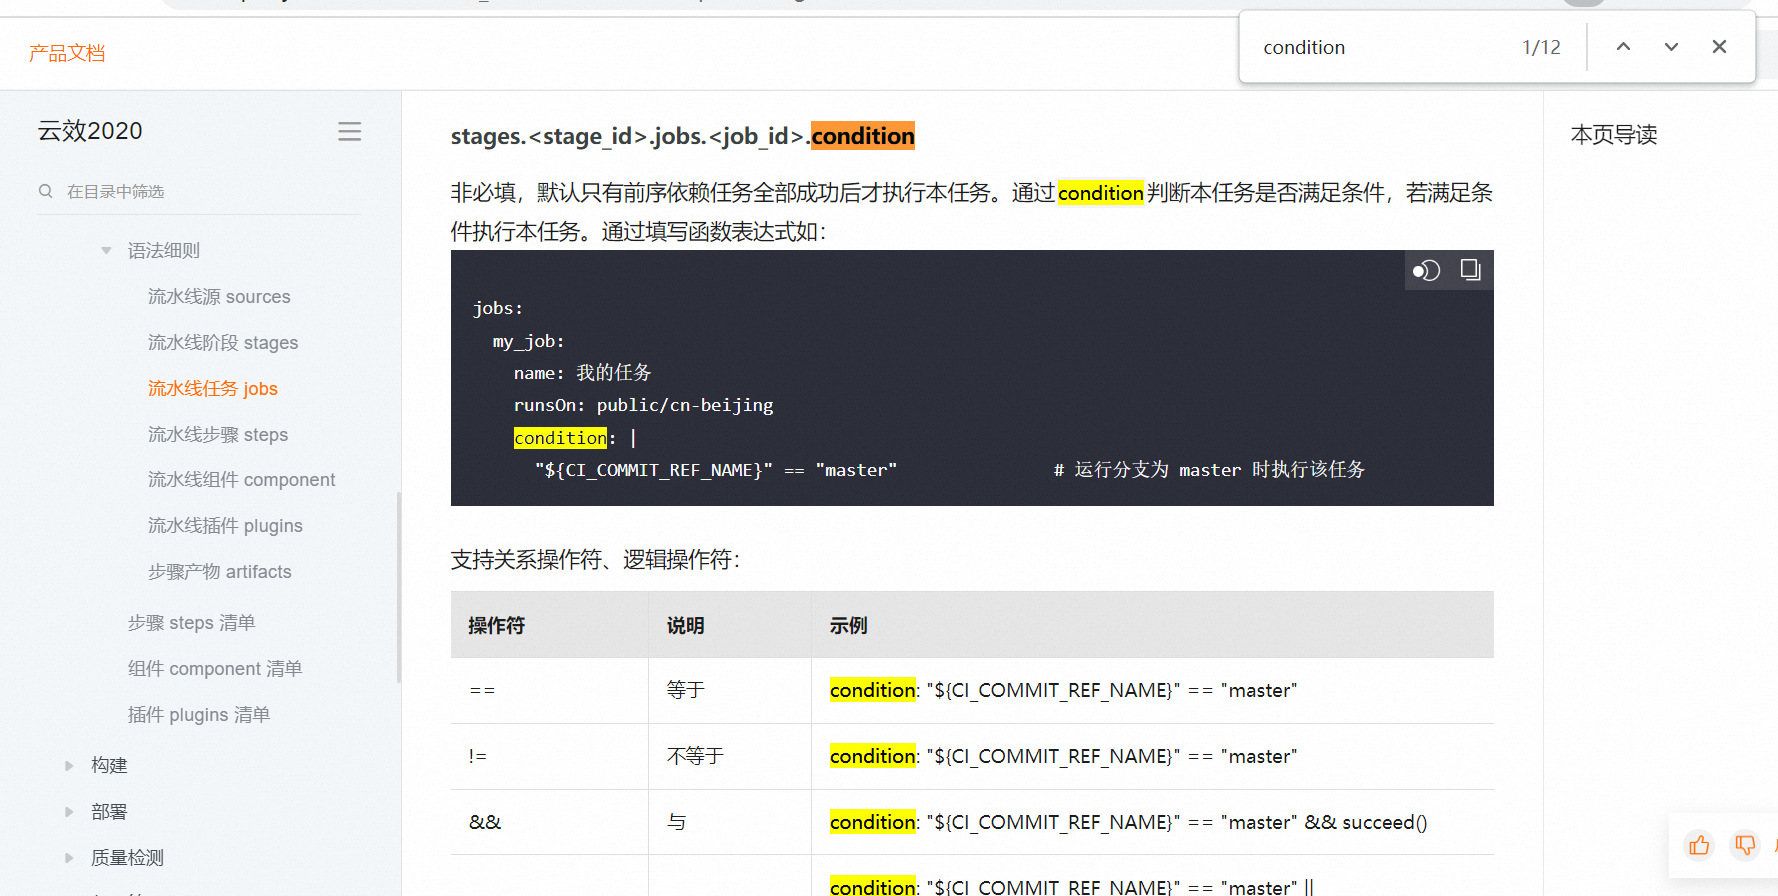Click the 'runsOn: public/cn-beijing' code line
The height and width of the screenshot is (896, 1778).
pos(643,405)
